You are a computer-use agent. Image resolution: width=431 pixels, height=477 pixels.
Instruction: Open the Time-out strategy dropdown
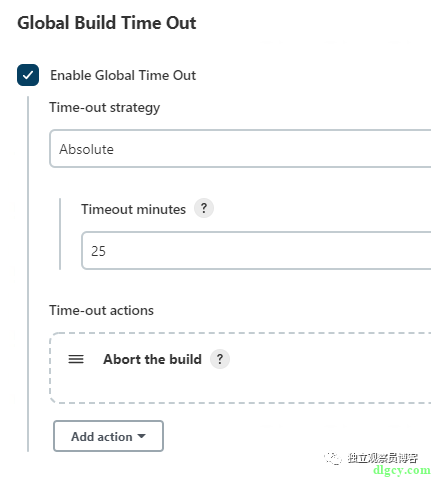pos(240,149)
